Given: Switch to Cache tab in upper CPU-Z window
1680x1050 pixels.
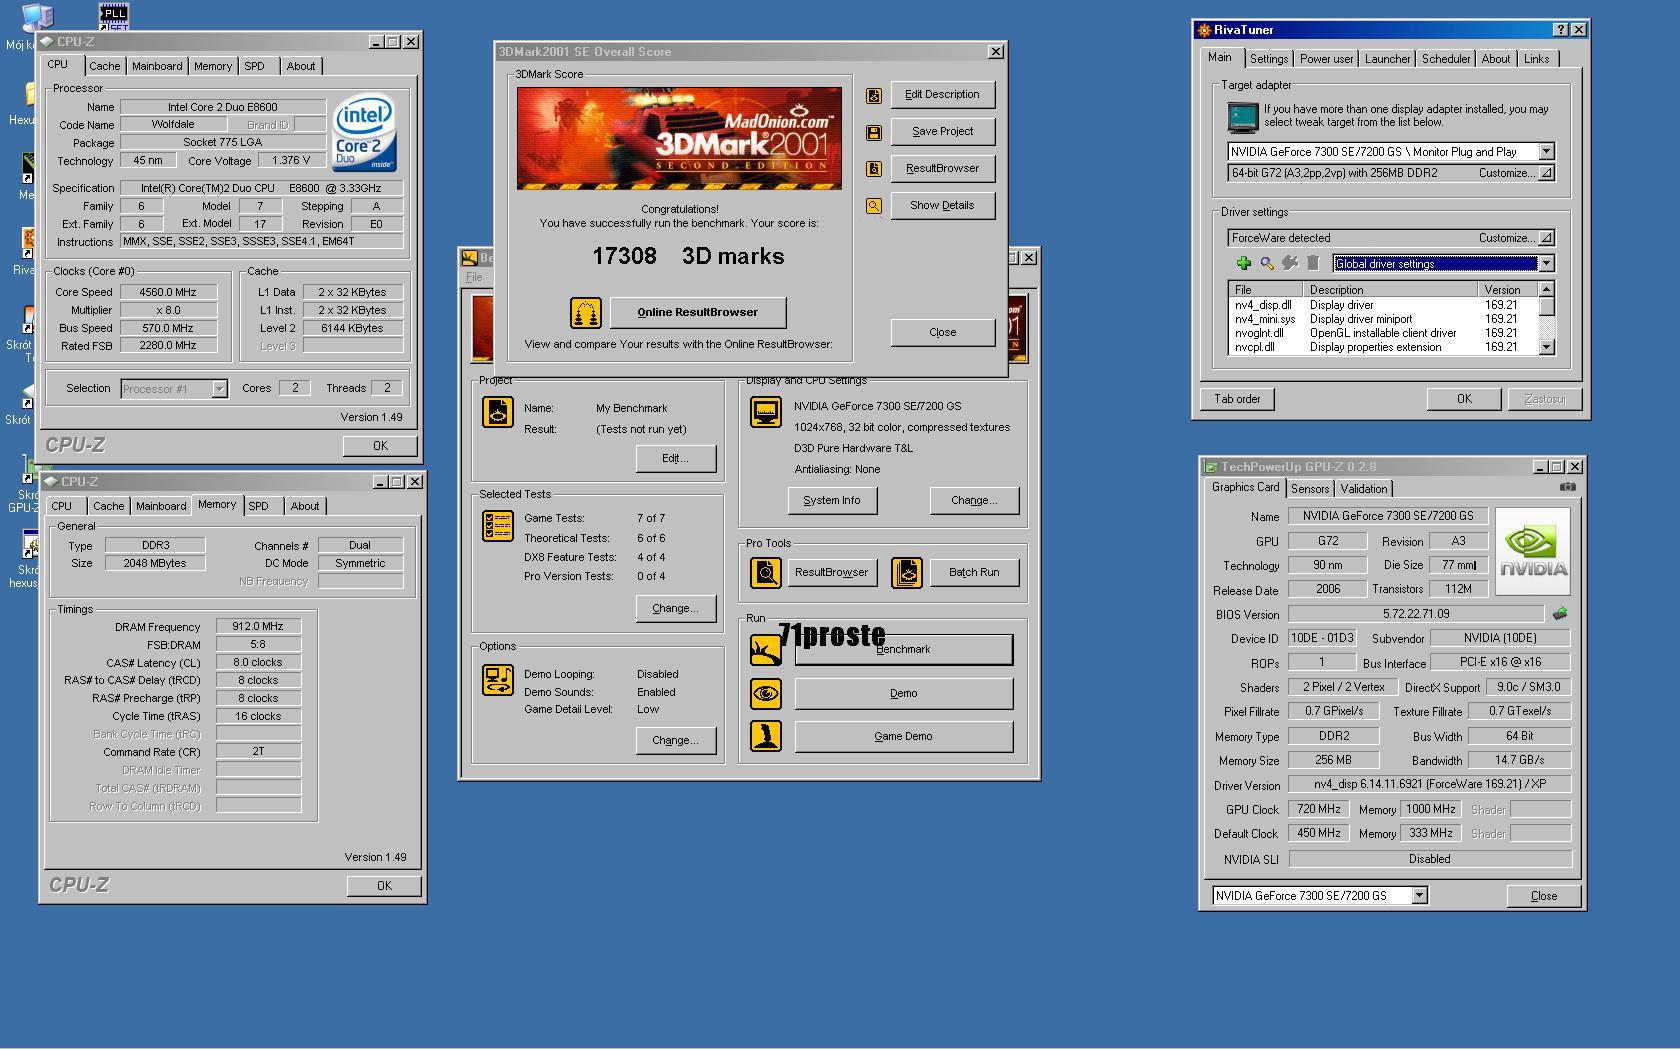Looking at the screenshot, I should 104,66.
